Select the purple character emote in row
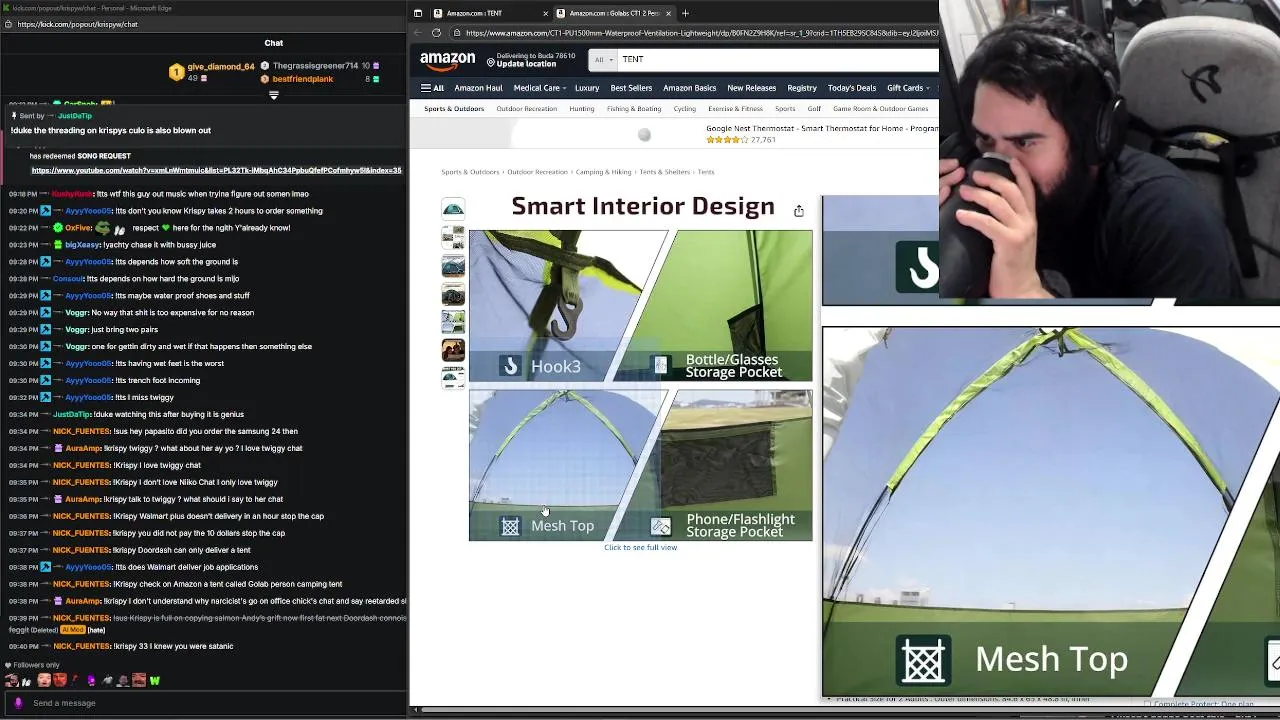 coord(91,681)
